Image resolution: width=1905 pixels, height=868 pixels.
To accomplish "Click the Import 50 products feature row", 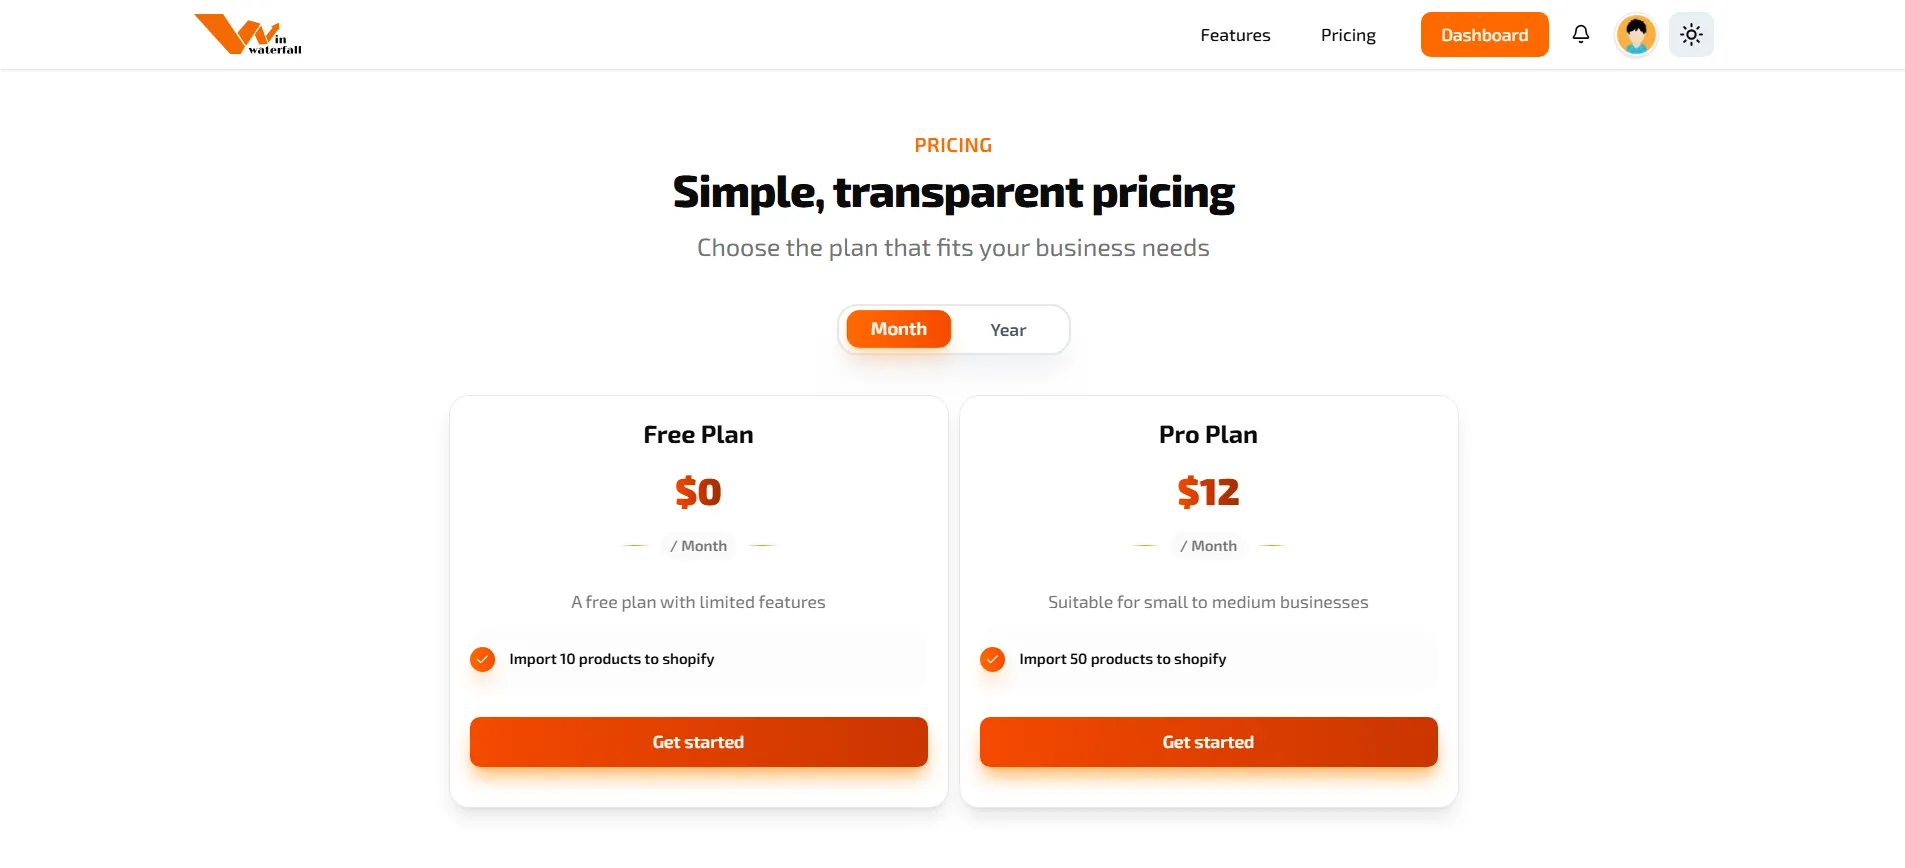I will 1207,659.
